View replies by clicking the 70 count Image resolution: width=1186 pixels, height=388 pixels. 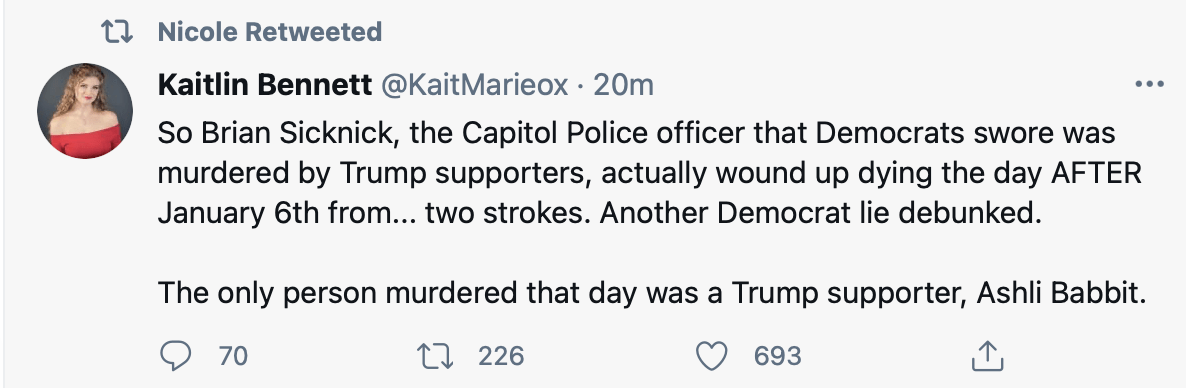click(233, 355)
